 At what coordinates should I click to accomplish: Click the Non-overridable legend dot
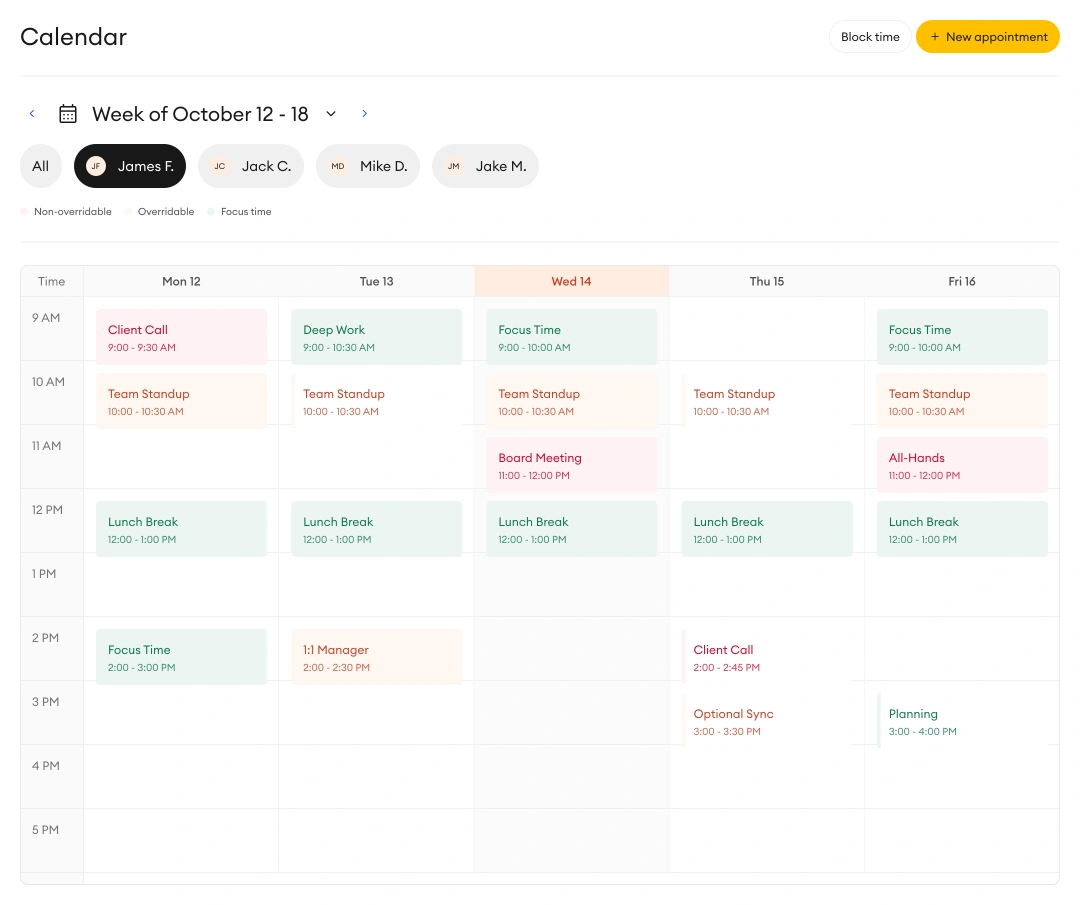click(24, 211)
